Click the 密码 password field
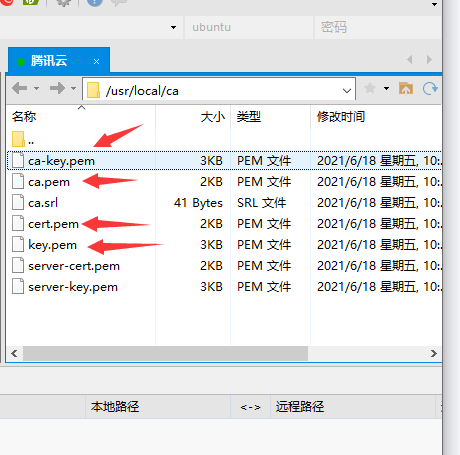The height and width of the screenshot is (455, 460). pos(378,27)
